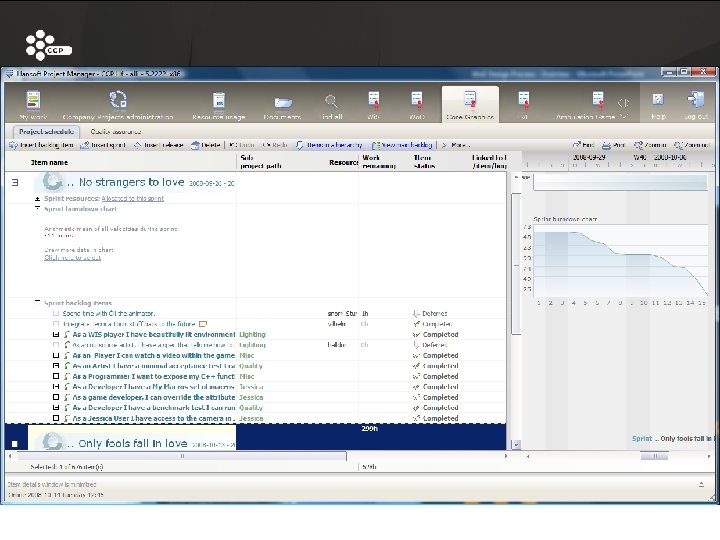This screenshot has height=540, width=720.
Task: Open Company Projects administration icon
Action: point(118,100)
